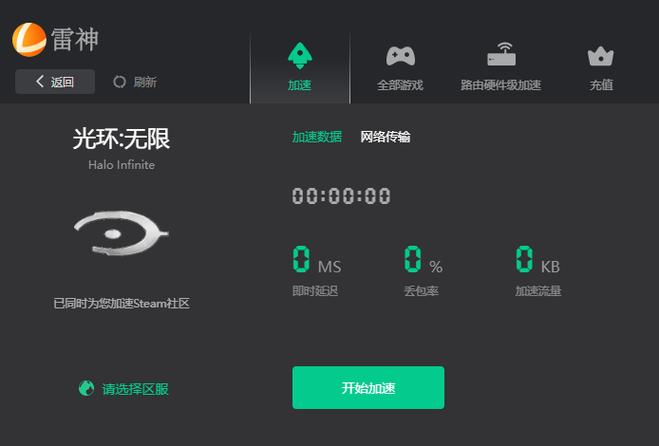Click the Halo Infinite game logo
This screenshot has height=446, width=659.
121,233
